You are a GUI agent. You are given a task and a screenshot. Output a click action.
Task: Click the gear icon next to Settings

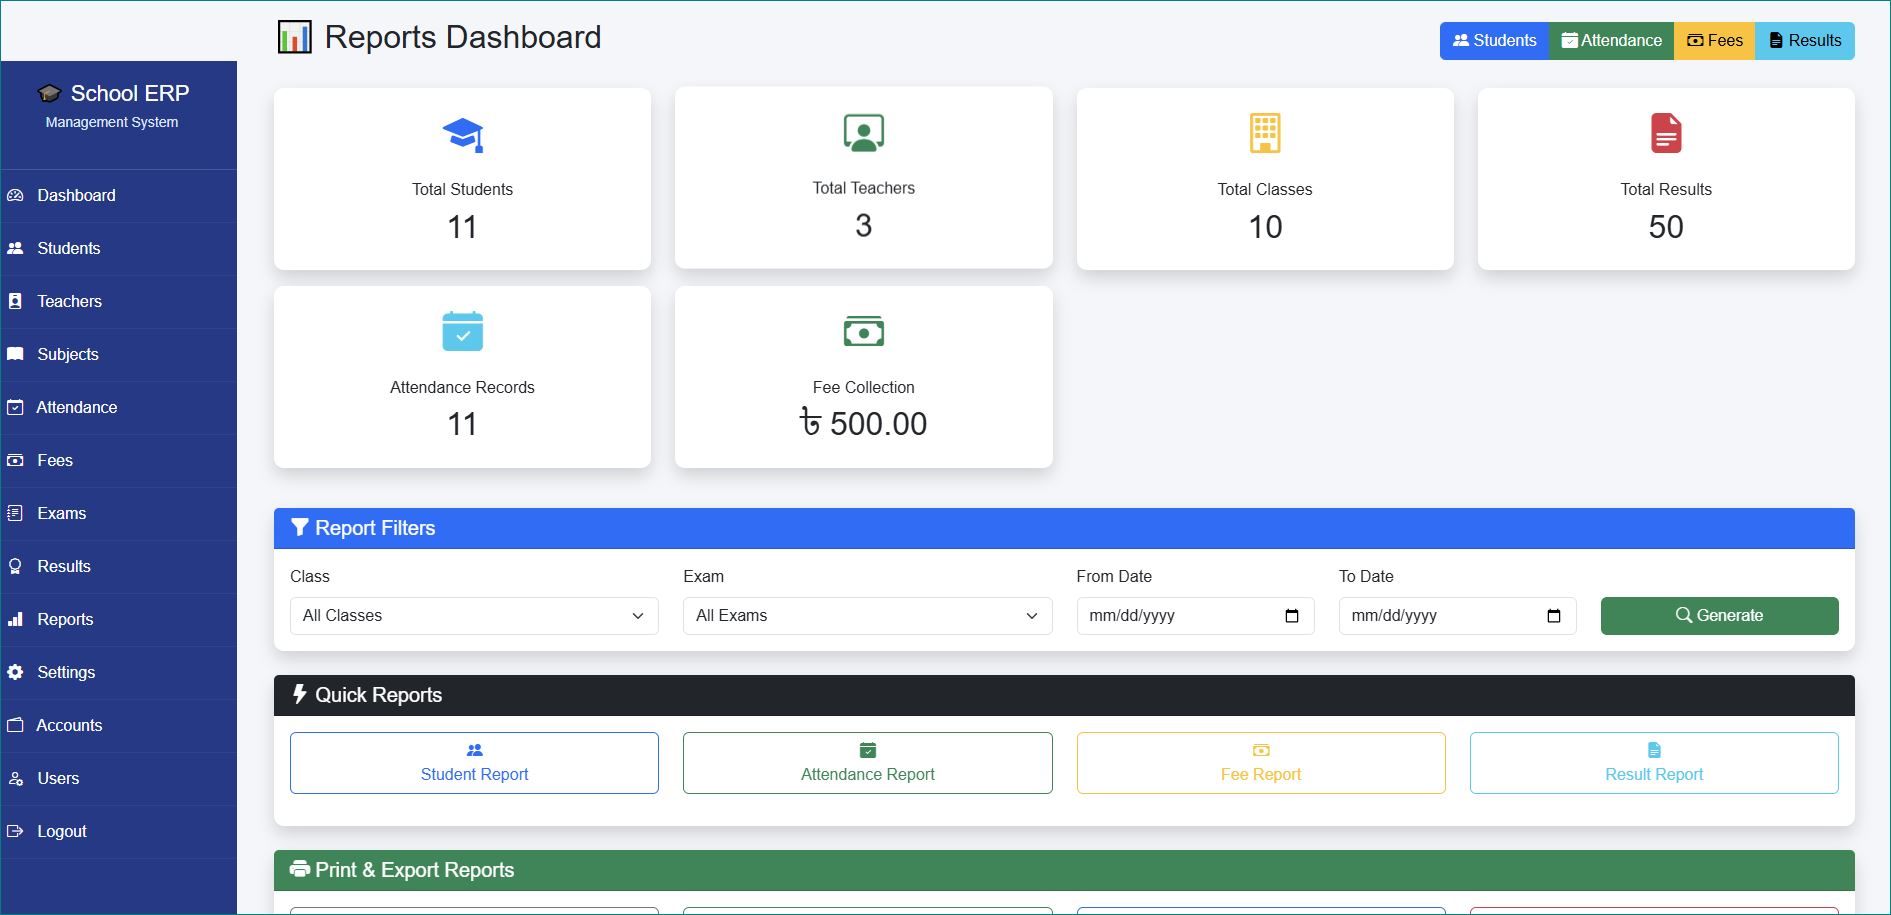click(x=15, y=672)
